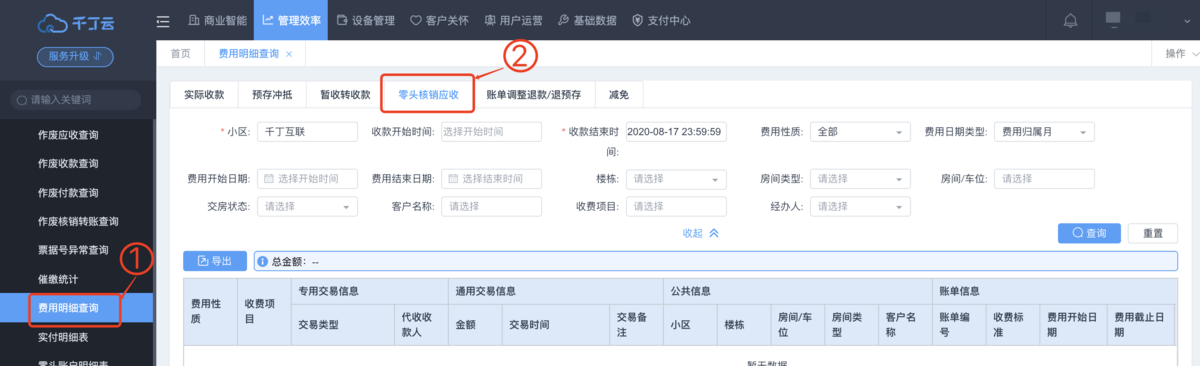Click the 查询 button
The image size is (1200, 366).
click(1089, 233)
